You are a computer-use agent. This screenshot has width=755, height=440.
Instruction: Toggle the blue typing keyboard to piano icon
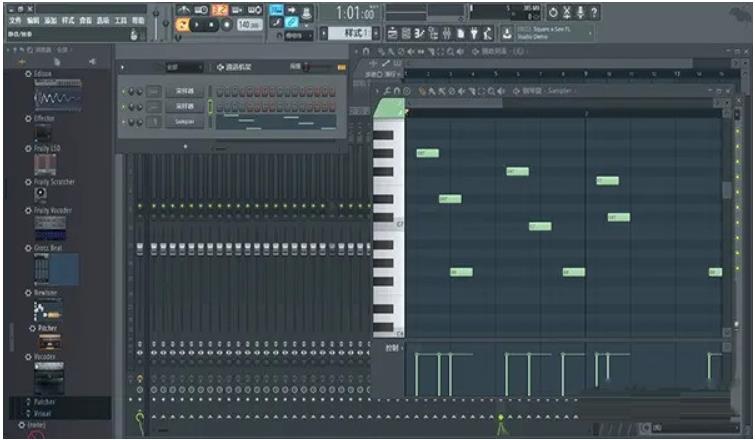[x=276, y=10]
